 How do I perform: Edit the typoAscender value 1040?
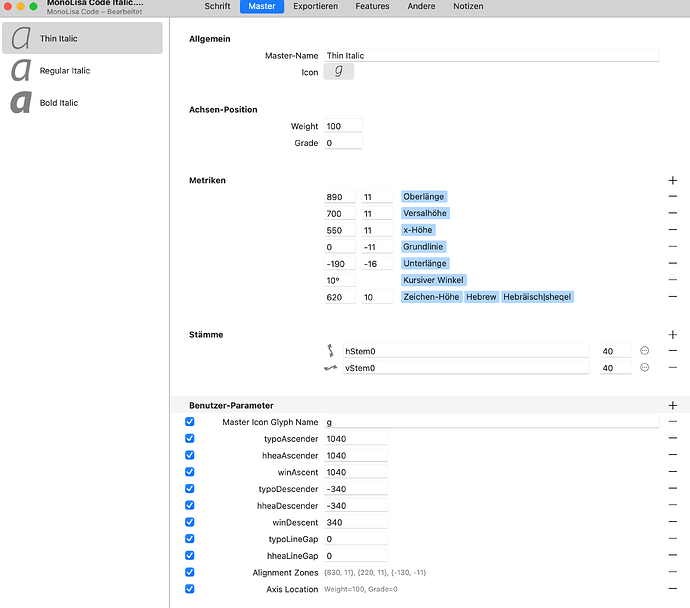[356, 439]
